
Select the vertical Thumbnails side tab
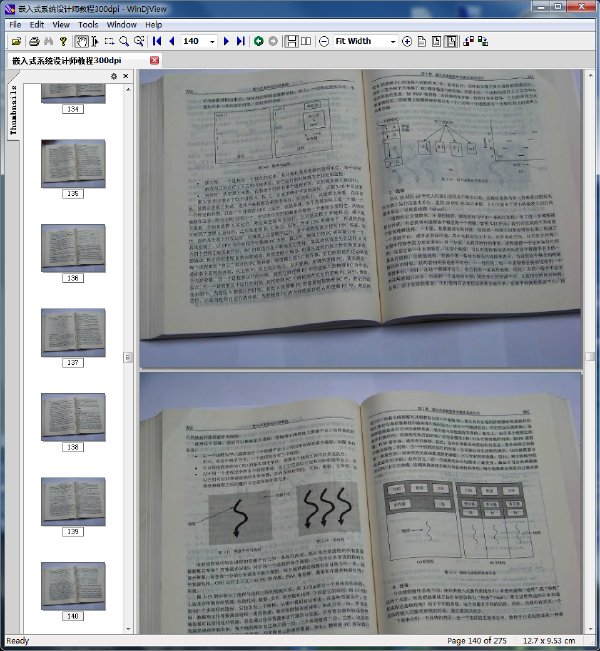(13, 109)
